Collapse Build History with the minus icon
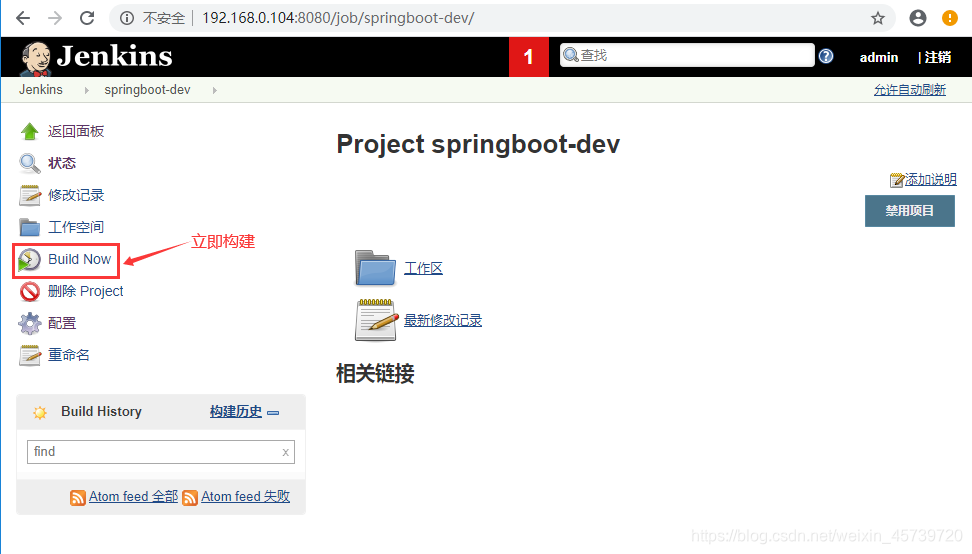The width and height of the screenshot is (972, 554). [x=273, y=413]
